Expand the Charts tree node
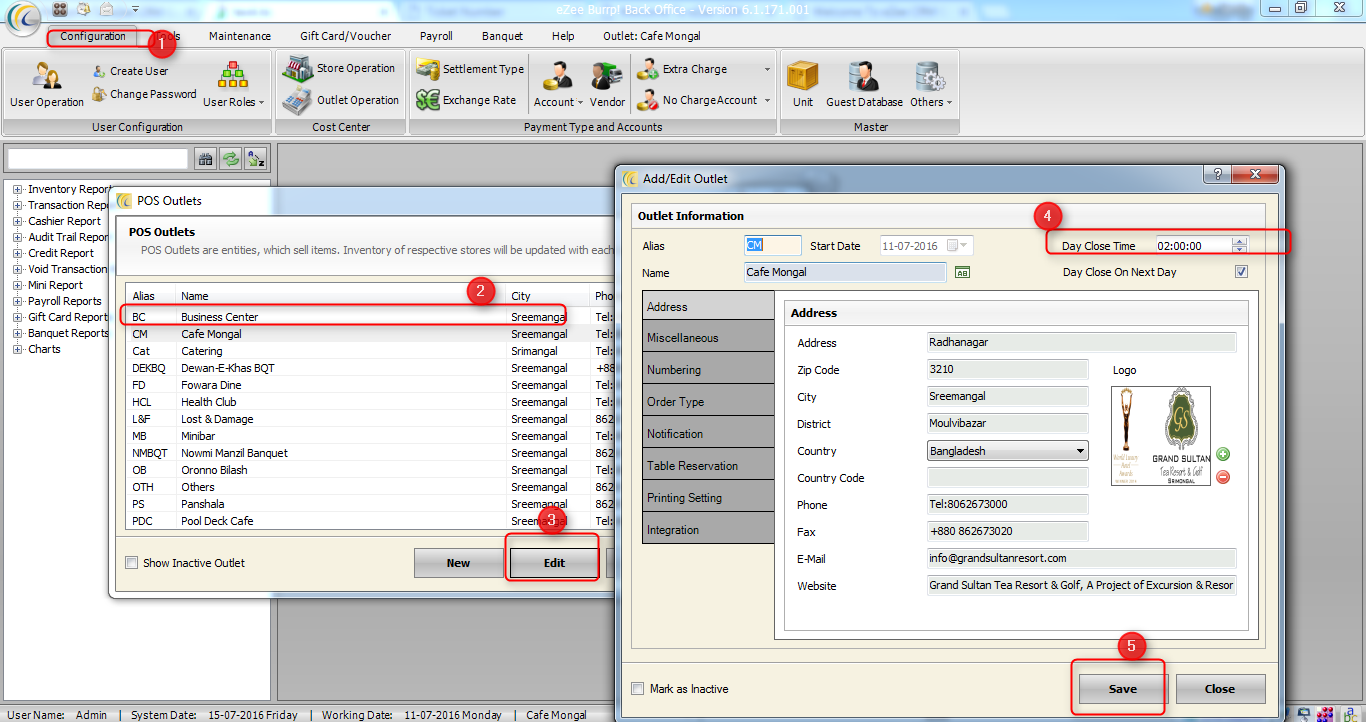The image size is (1366, 722). coord(17,349)
